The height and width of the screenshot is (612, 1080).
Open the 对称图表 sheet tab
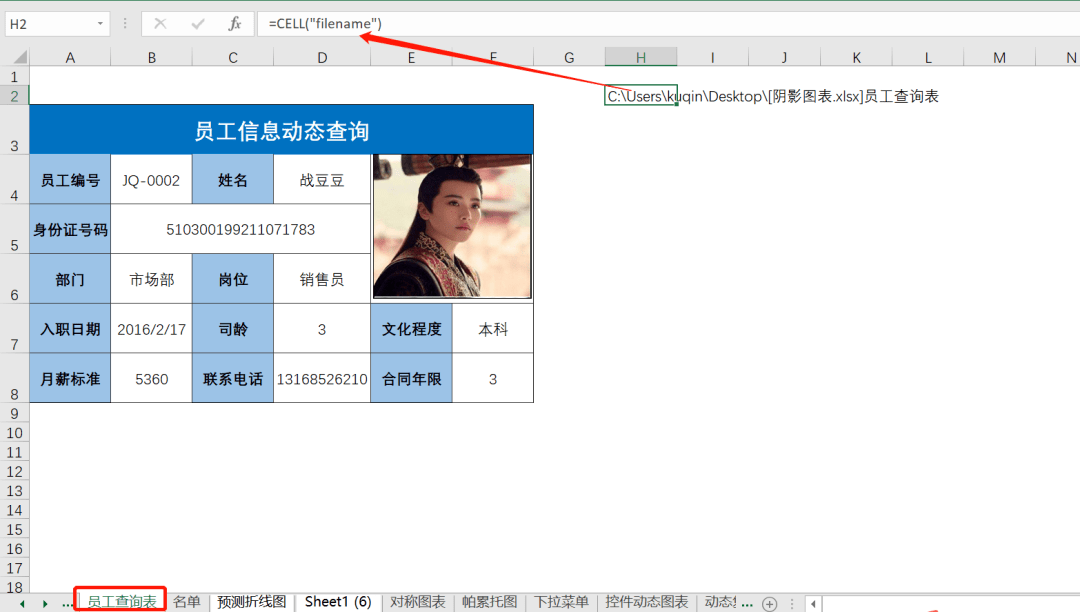417,602
